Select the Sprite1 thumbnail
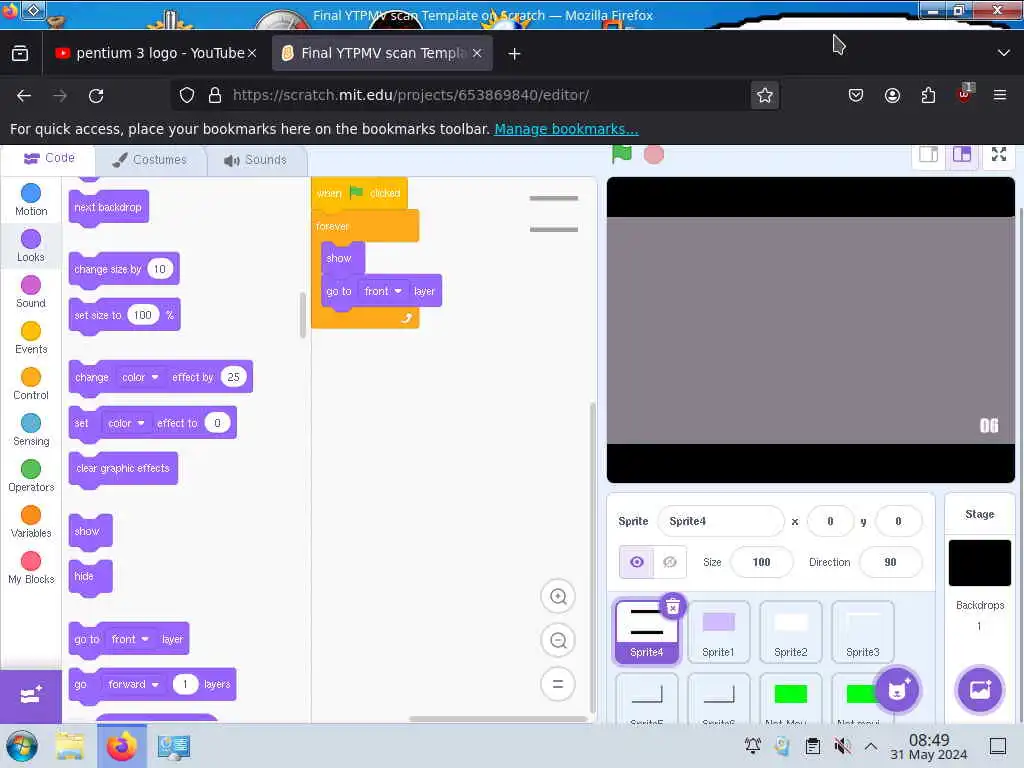 click(x=718, y=632)
